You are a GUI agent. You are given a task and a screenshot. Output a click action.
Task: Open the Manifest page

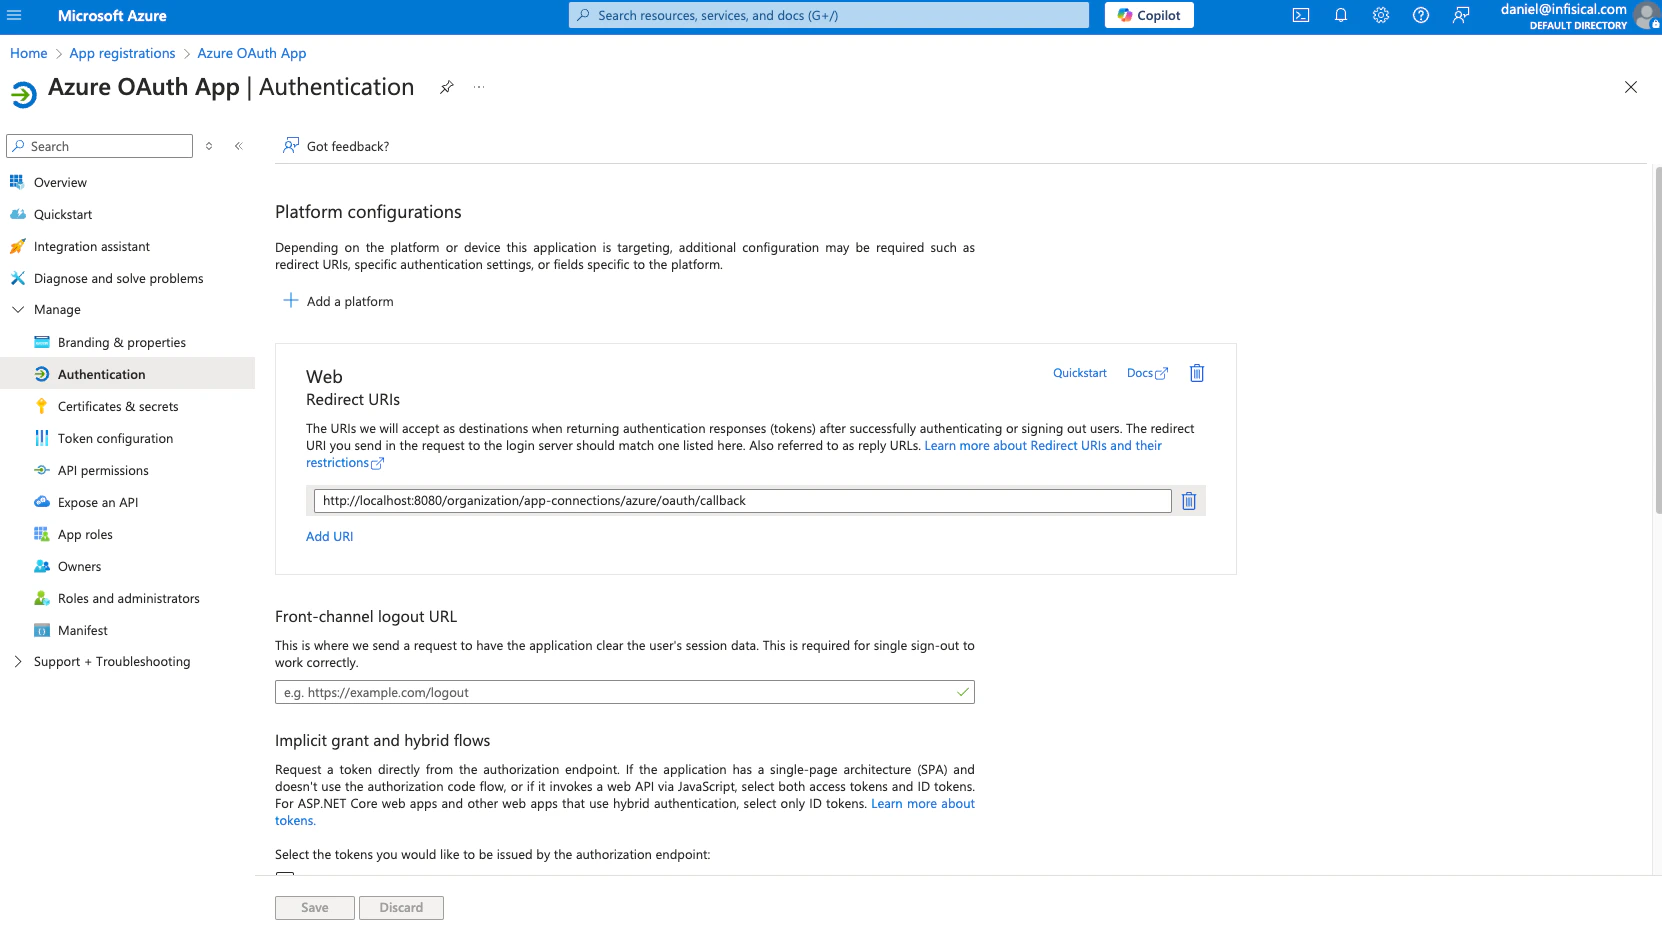[83, 630]
